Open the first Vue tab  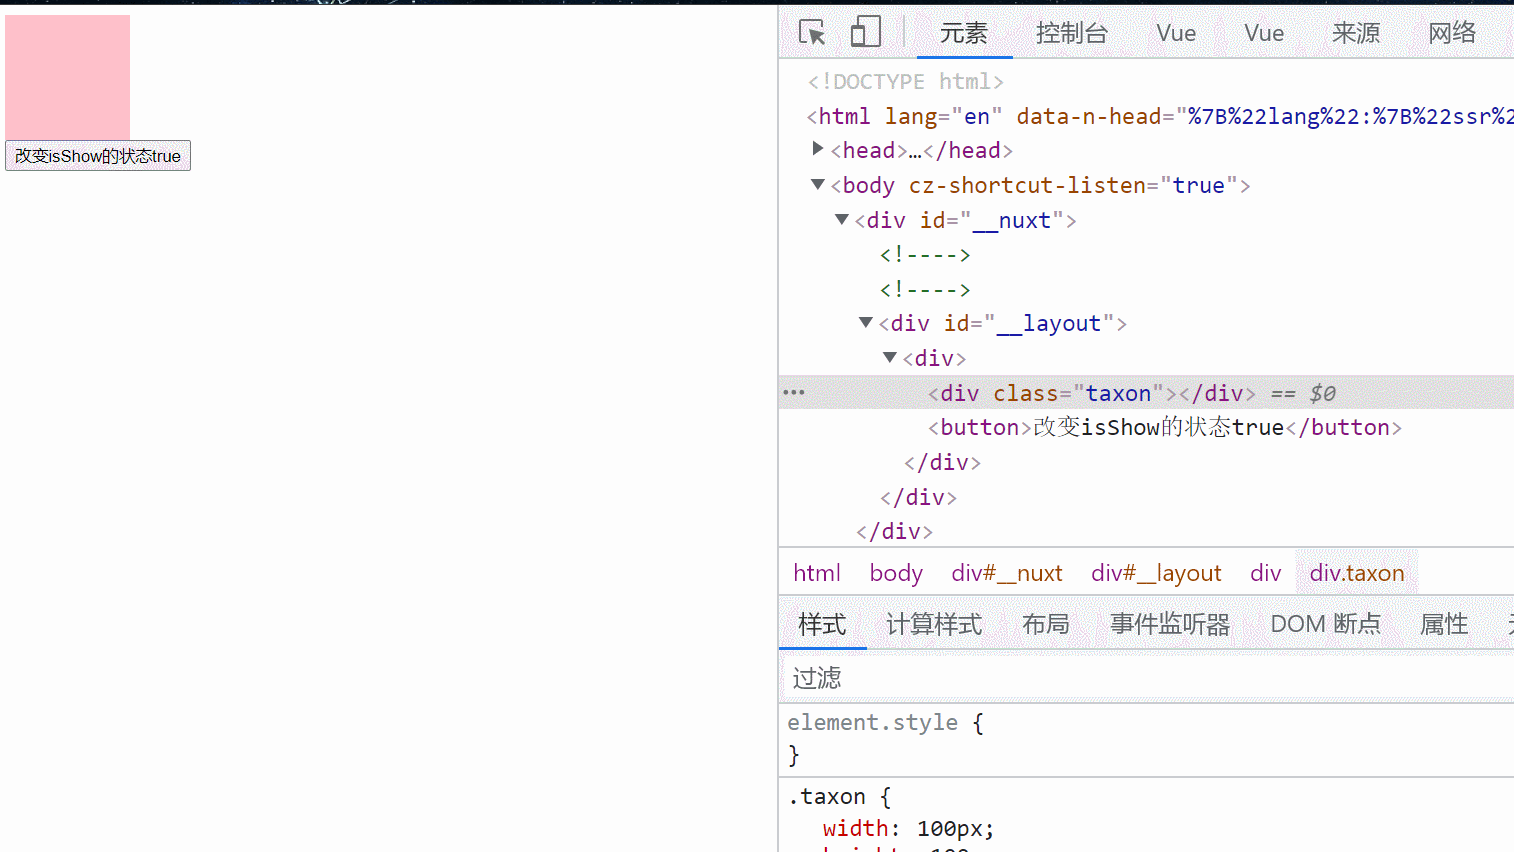(1176, 33)
